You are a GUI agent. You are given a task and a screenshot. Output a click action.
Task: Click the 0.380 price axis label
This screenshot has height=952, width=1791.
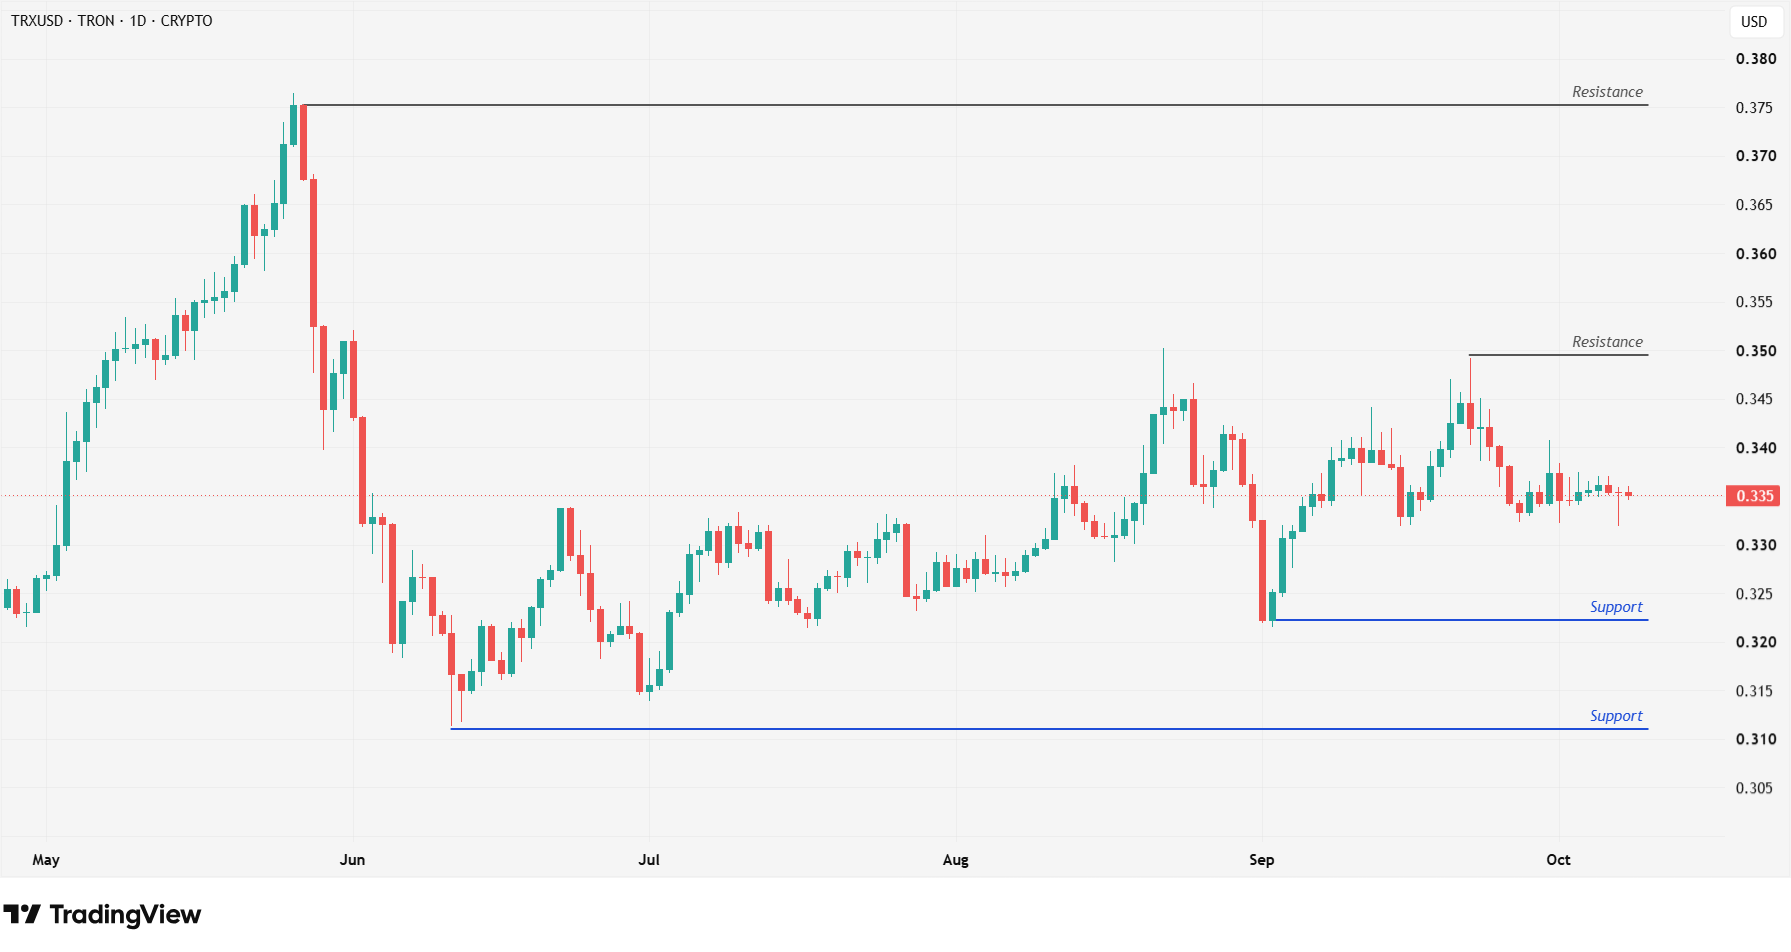(x=1756, y=58)
